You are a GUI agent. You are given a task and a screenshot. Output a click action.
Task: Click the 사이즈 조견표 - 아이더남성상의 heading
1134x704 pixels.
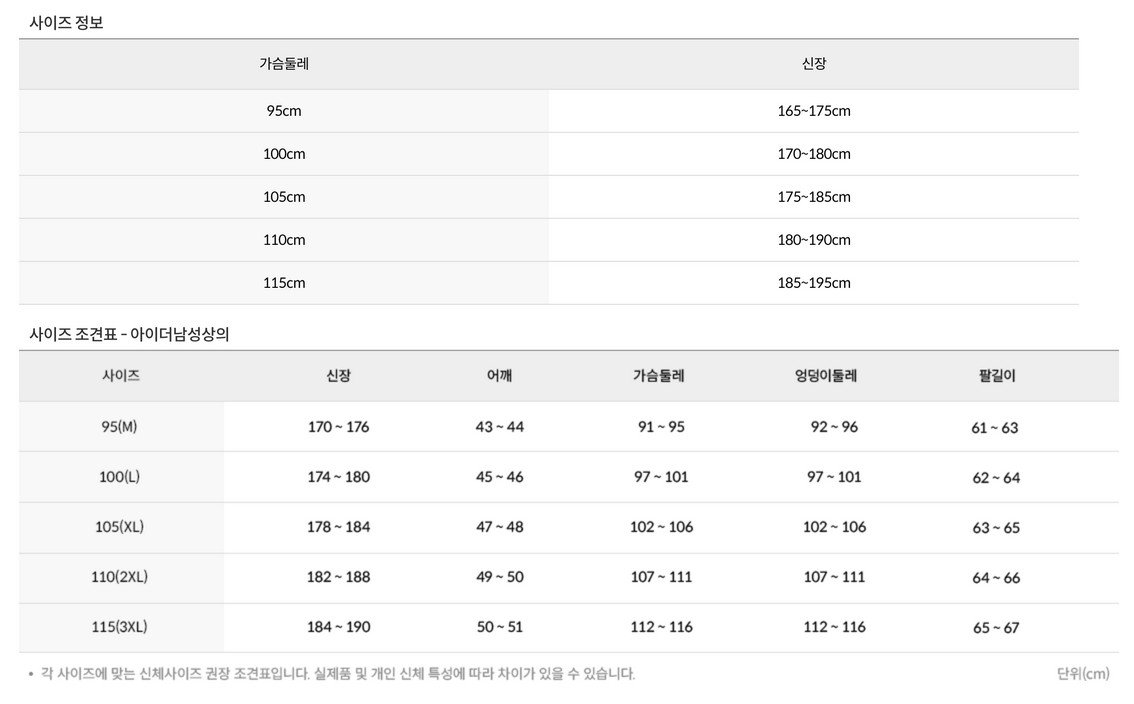click(x=129, y=334)
